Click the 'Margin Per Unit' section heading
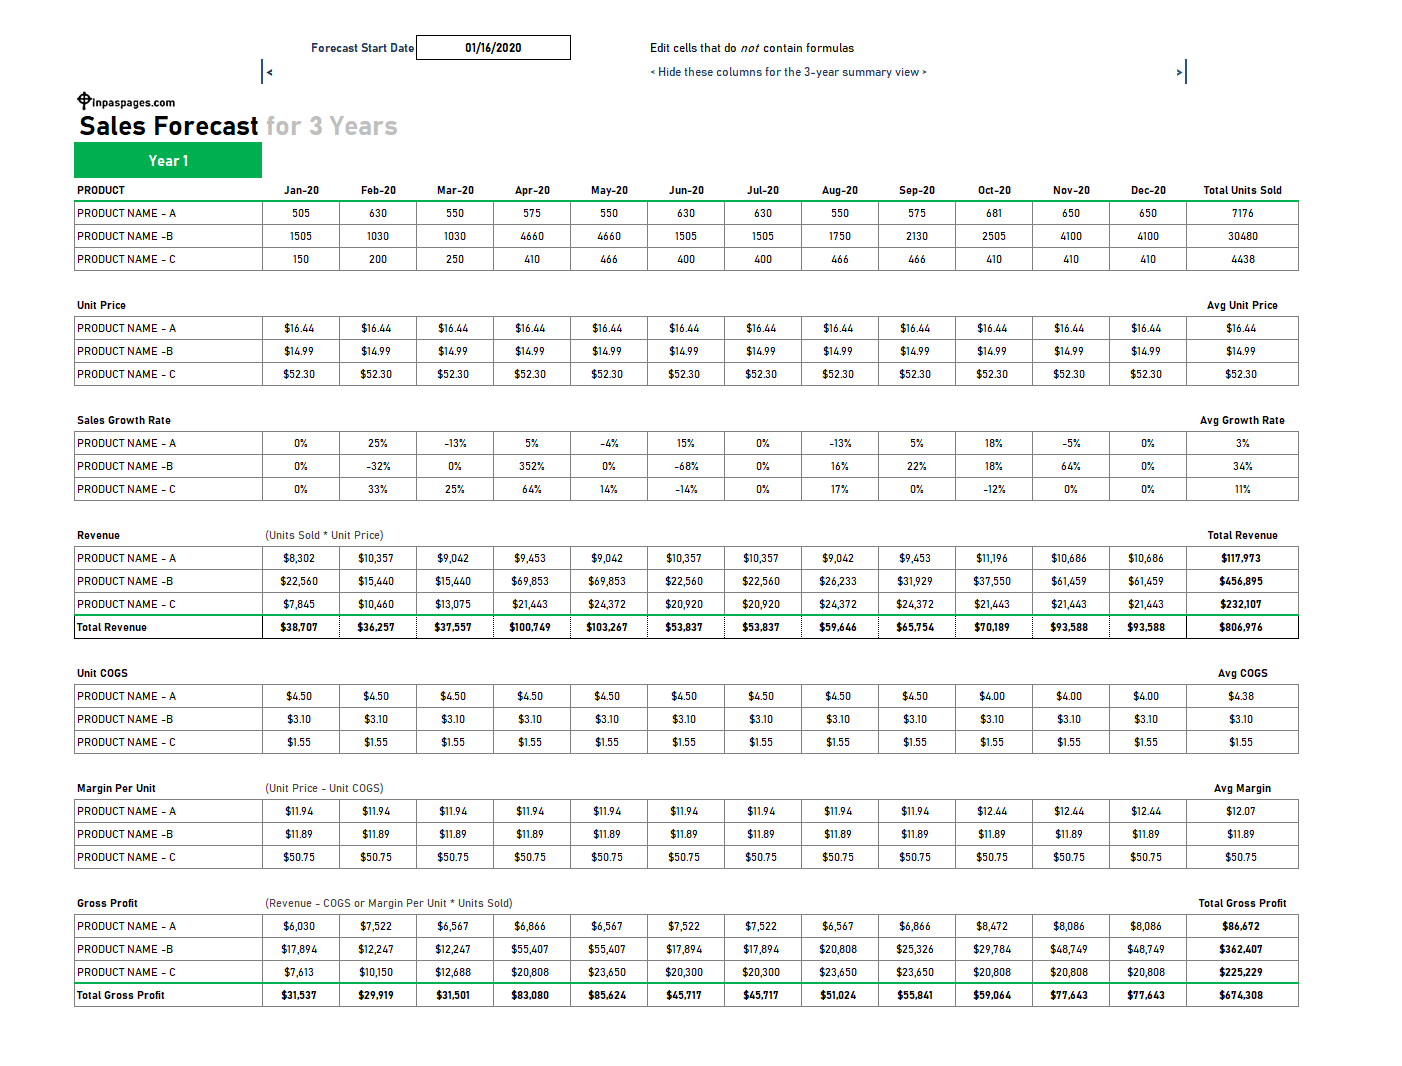This screenshot has height=1066, width=1402. 116,788
